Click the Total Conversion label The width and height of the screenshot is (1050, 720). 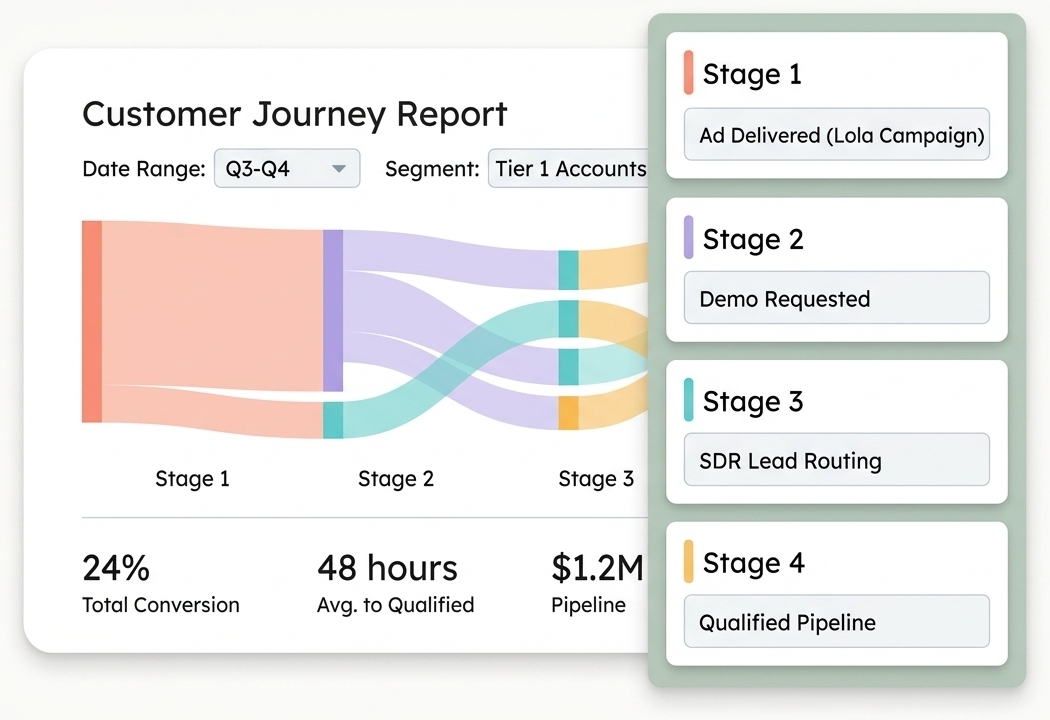tap(161, 605)
